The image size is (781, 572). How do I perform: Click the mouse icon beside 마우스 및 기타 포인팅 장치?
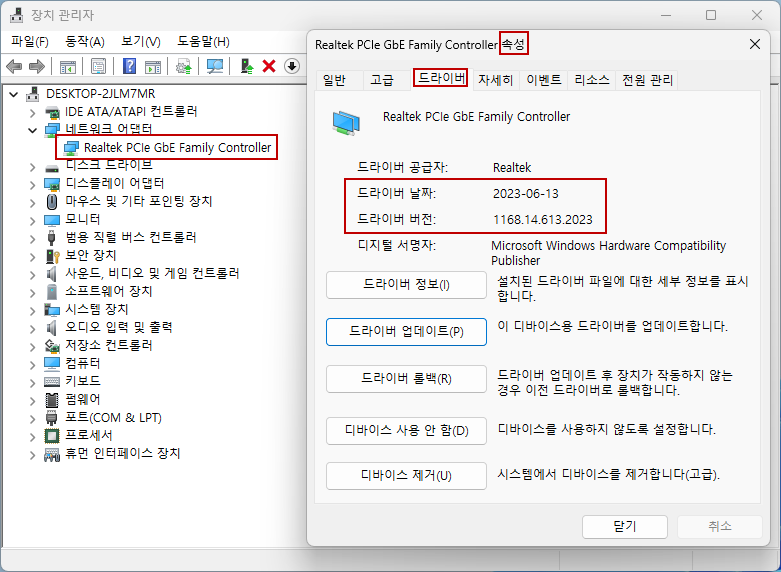point(52,201)
